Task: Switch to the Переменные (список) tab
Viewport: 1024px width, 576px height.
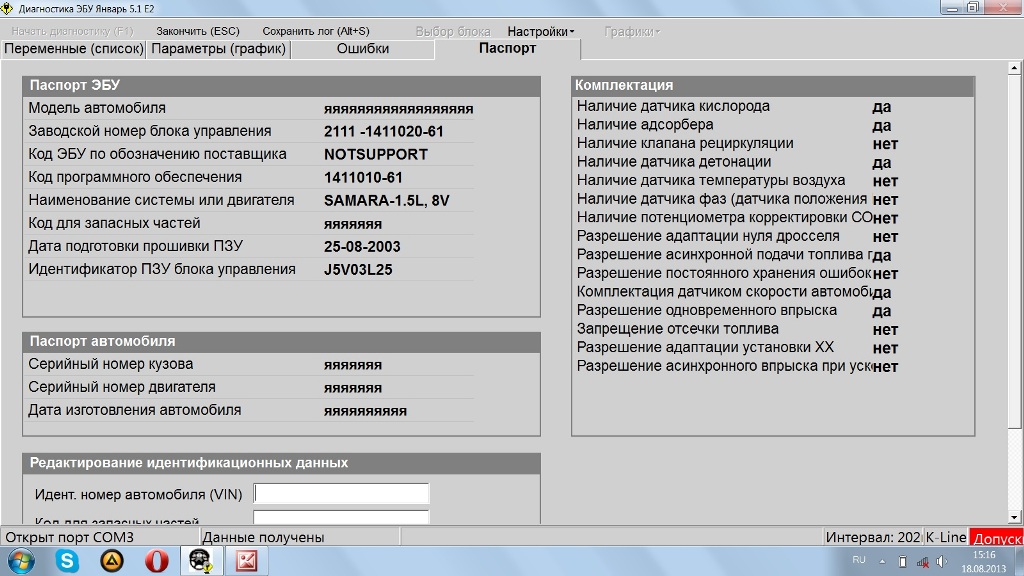Action: pos(73,48)
